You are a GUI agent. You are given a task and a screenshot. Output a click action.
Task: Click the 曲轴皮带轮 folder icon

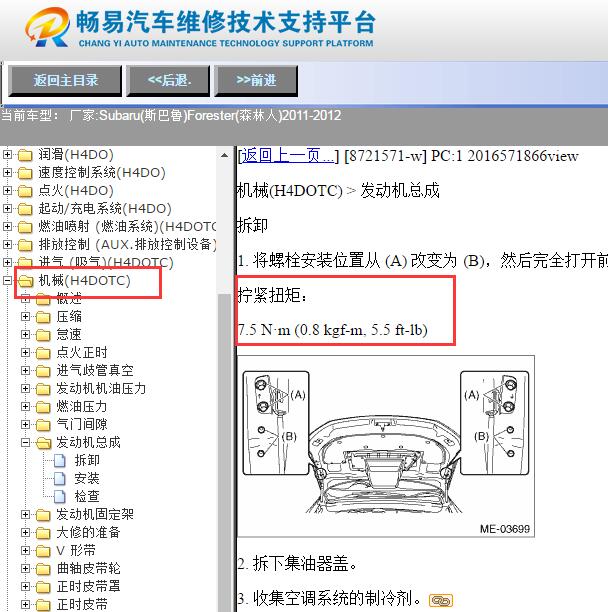click(x=43, y=569)
